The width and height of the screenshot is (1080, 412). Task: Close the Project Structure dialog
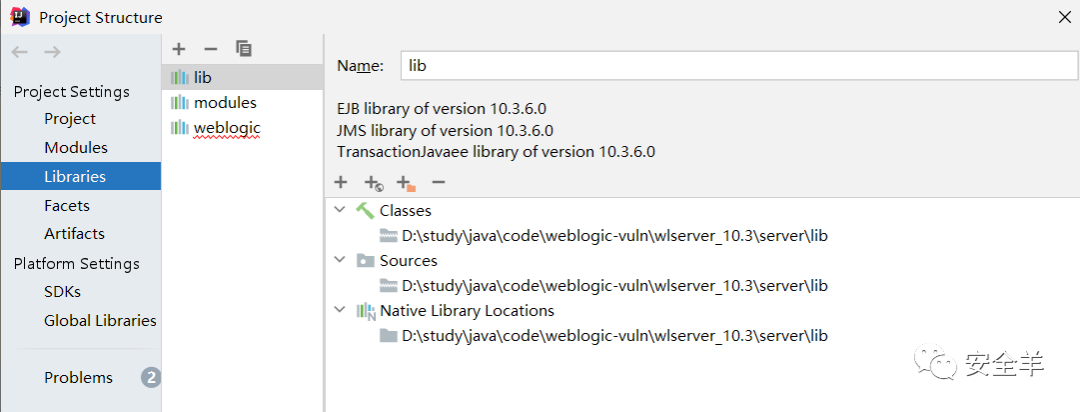(x=1064, y=18)
